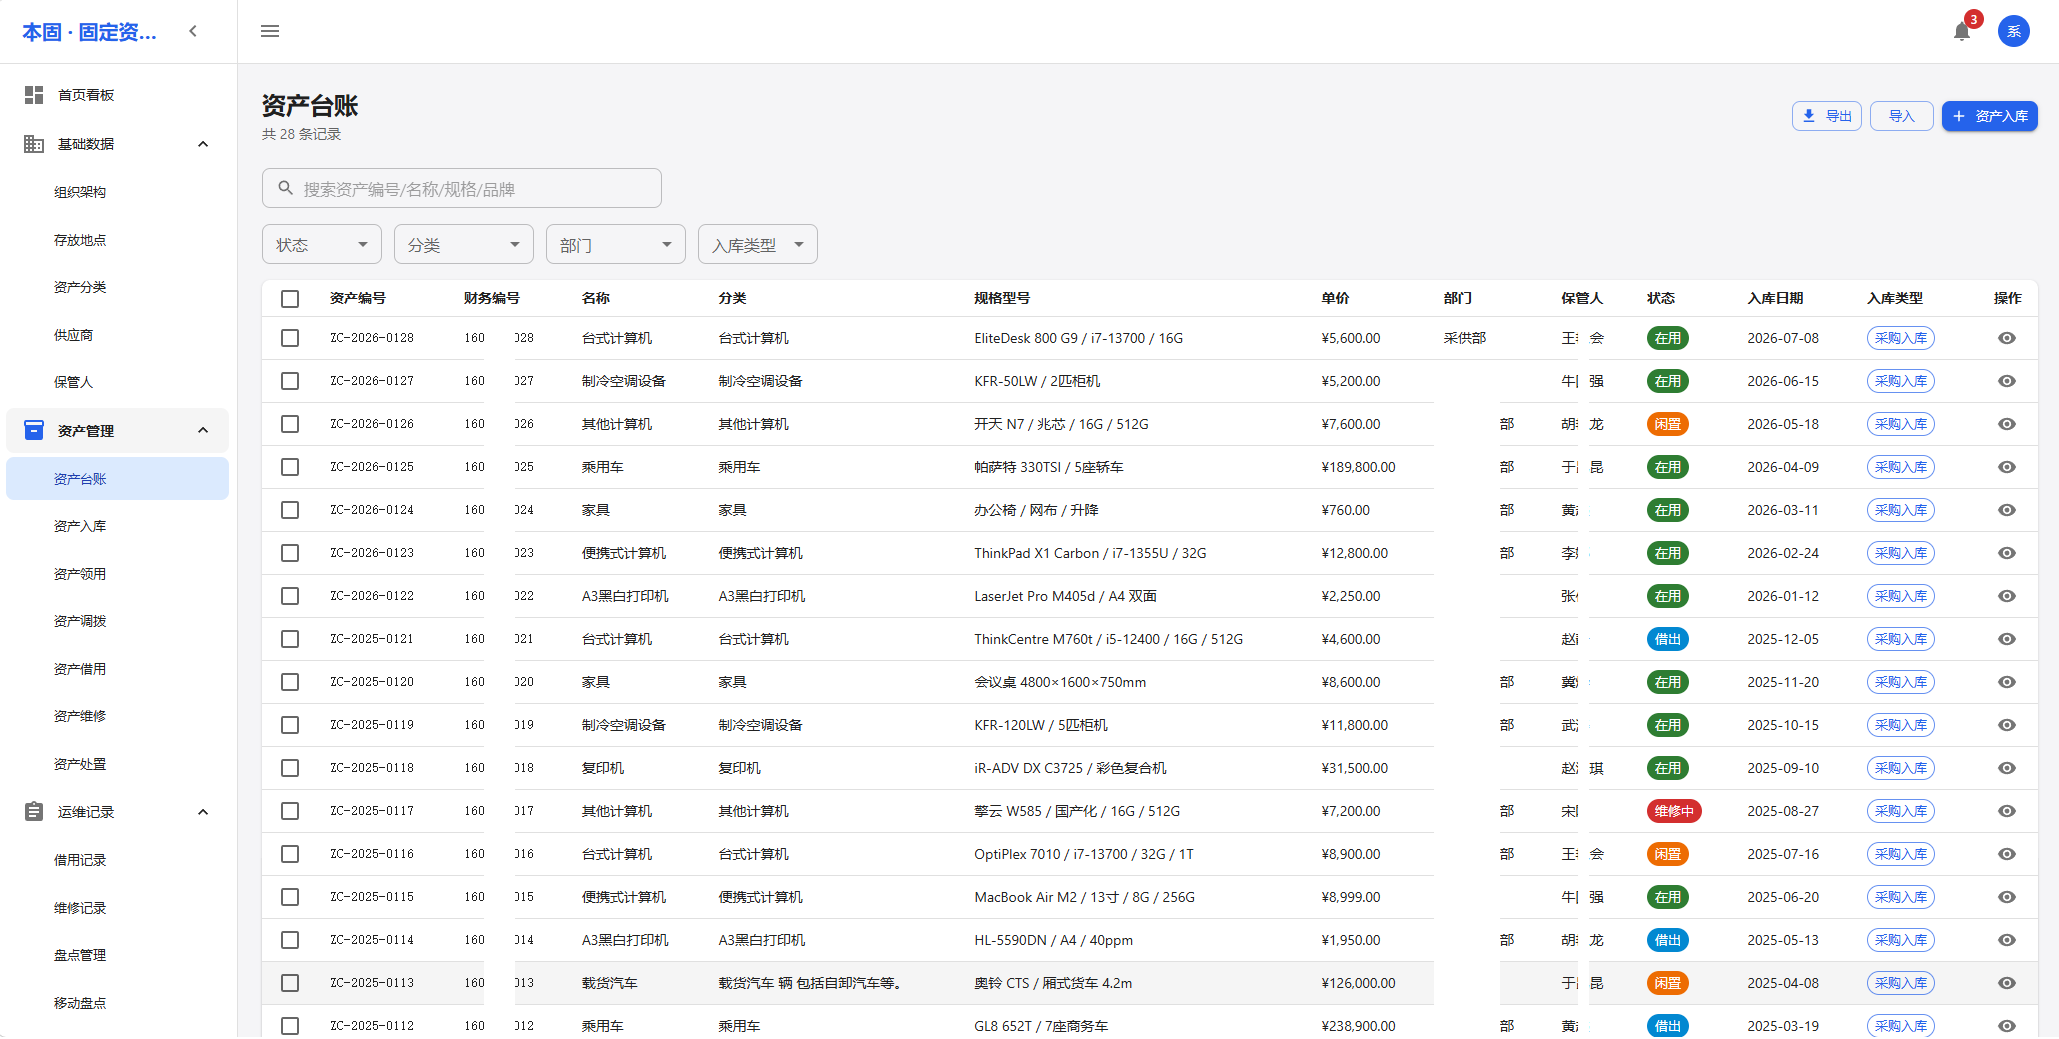Select the checkbox for ZC-2026-0122
The image size is (2059, 1039).
[x=290, y=596]
